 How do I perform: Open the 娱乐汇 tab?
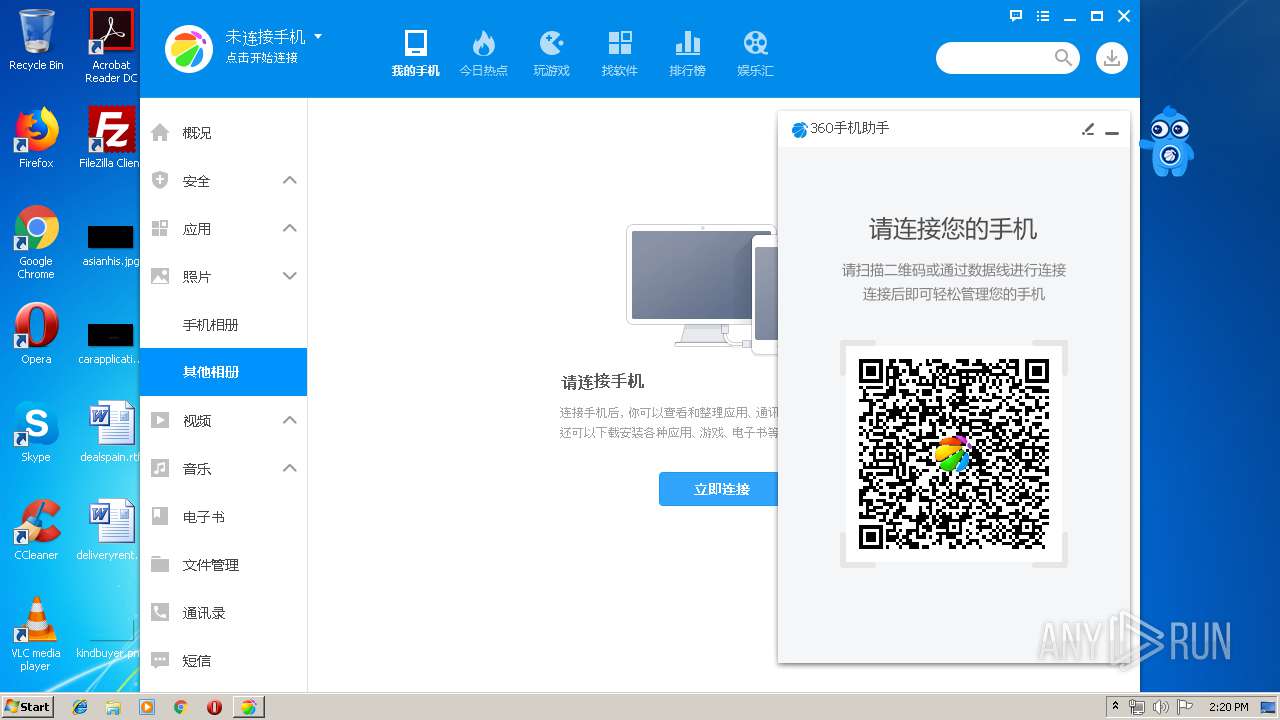tap(755, 53)
